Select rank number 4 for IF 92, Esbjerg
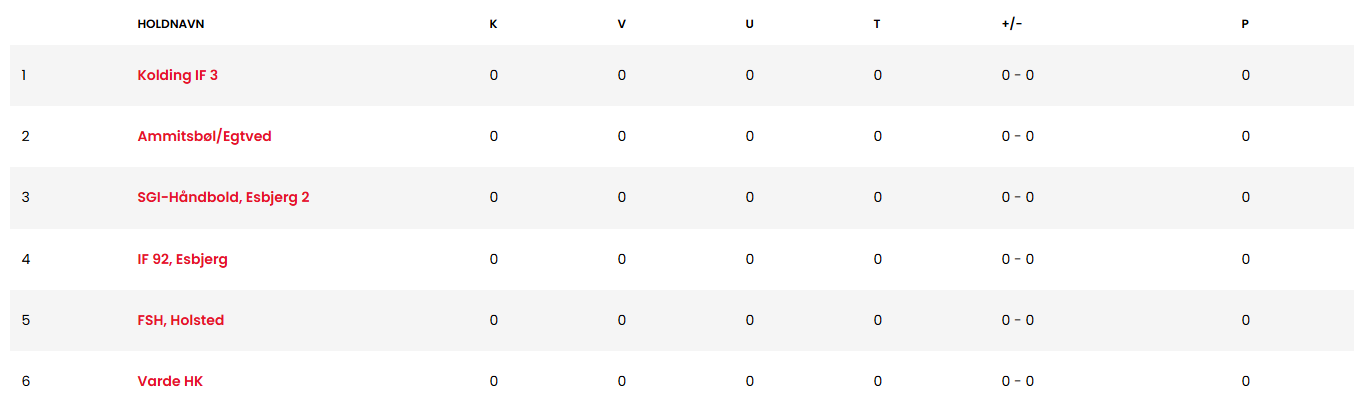This screenshot has width=1363, height=404. point(26,259)
